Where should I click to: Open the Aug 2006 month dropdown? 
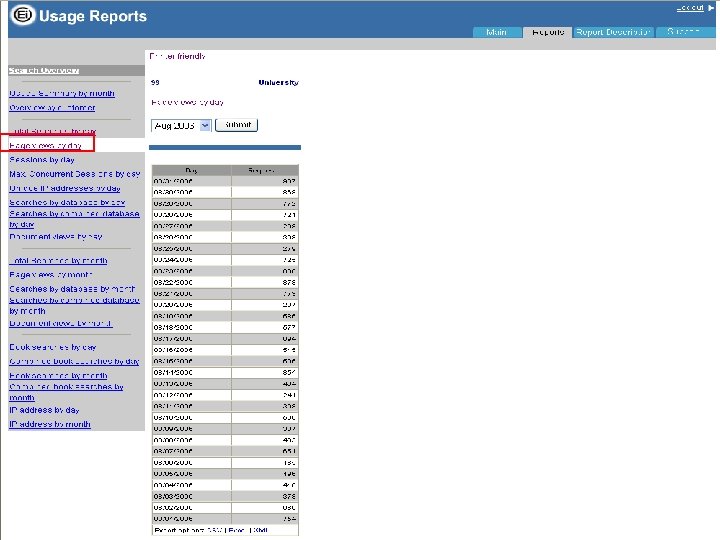181,125
